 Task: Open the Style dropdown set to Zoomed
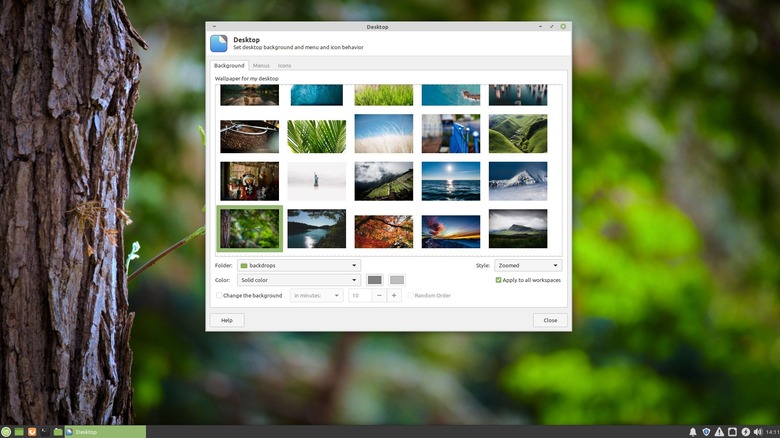click(528, 265)
